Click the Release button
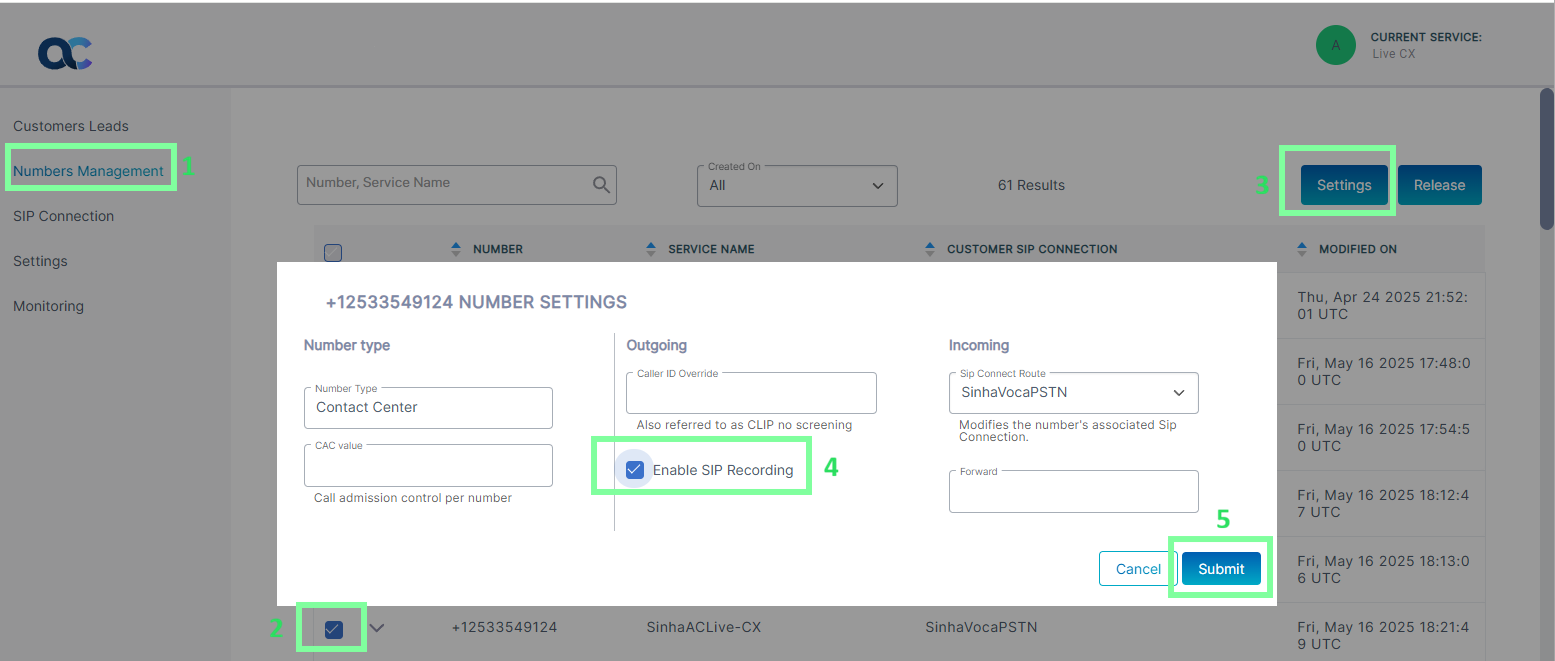1555x661 pixels. [x=1439, y=185]
